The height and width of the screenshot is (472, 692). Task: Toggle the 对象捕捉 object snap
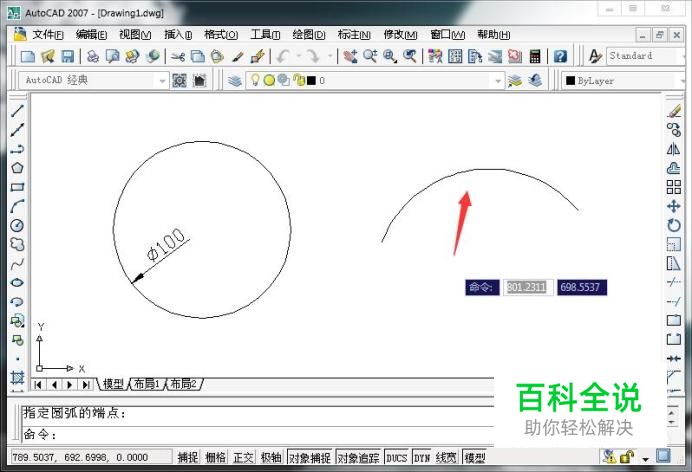click(310, 457)
